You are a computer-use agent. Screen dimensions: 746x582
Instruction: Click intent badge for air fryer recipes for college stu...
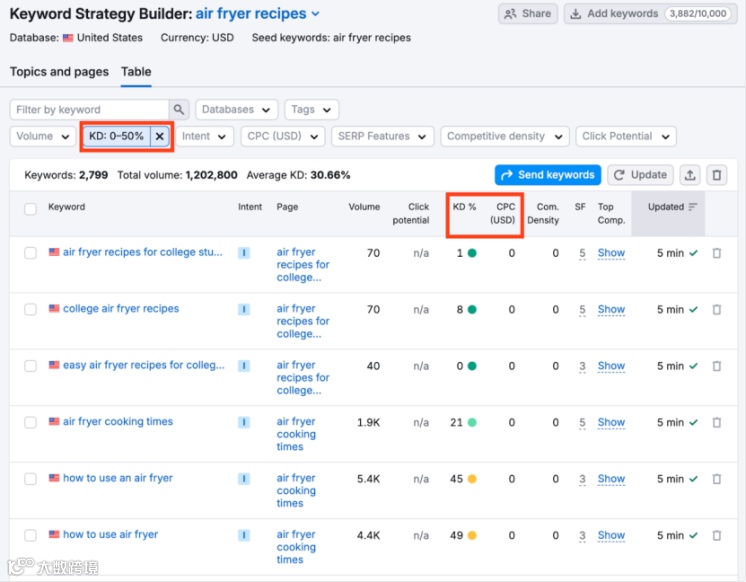click(x=244, y=253)
